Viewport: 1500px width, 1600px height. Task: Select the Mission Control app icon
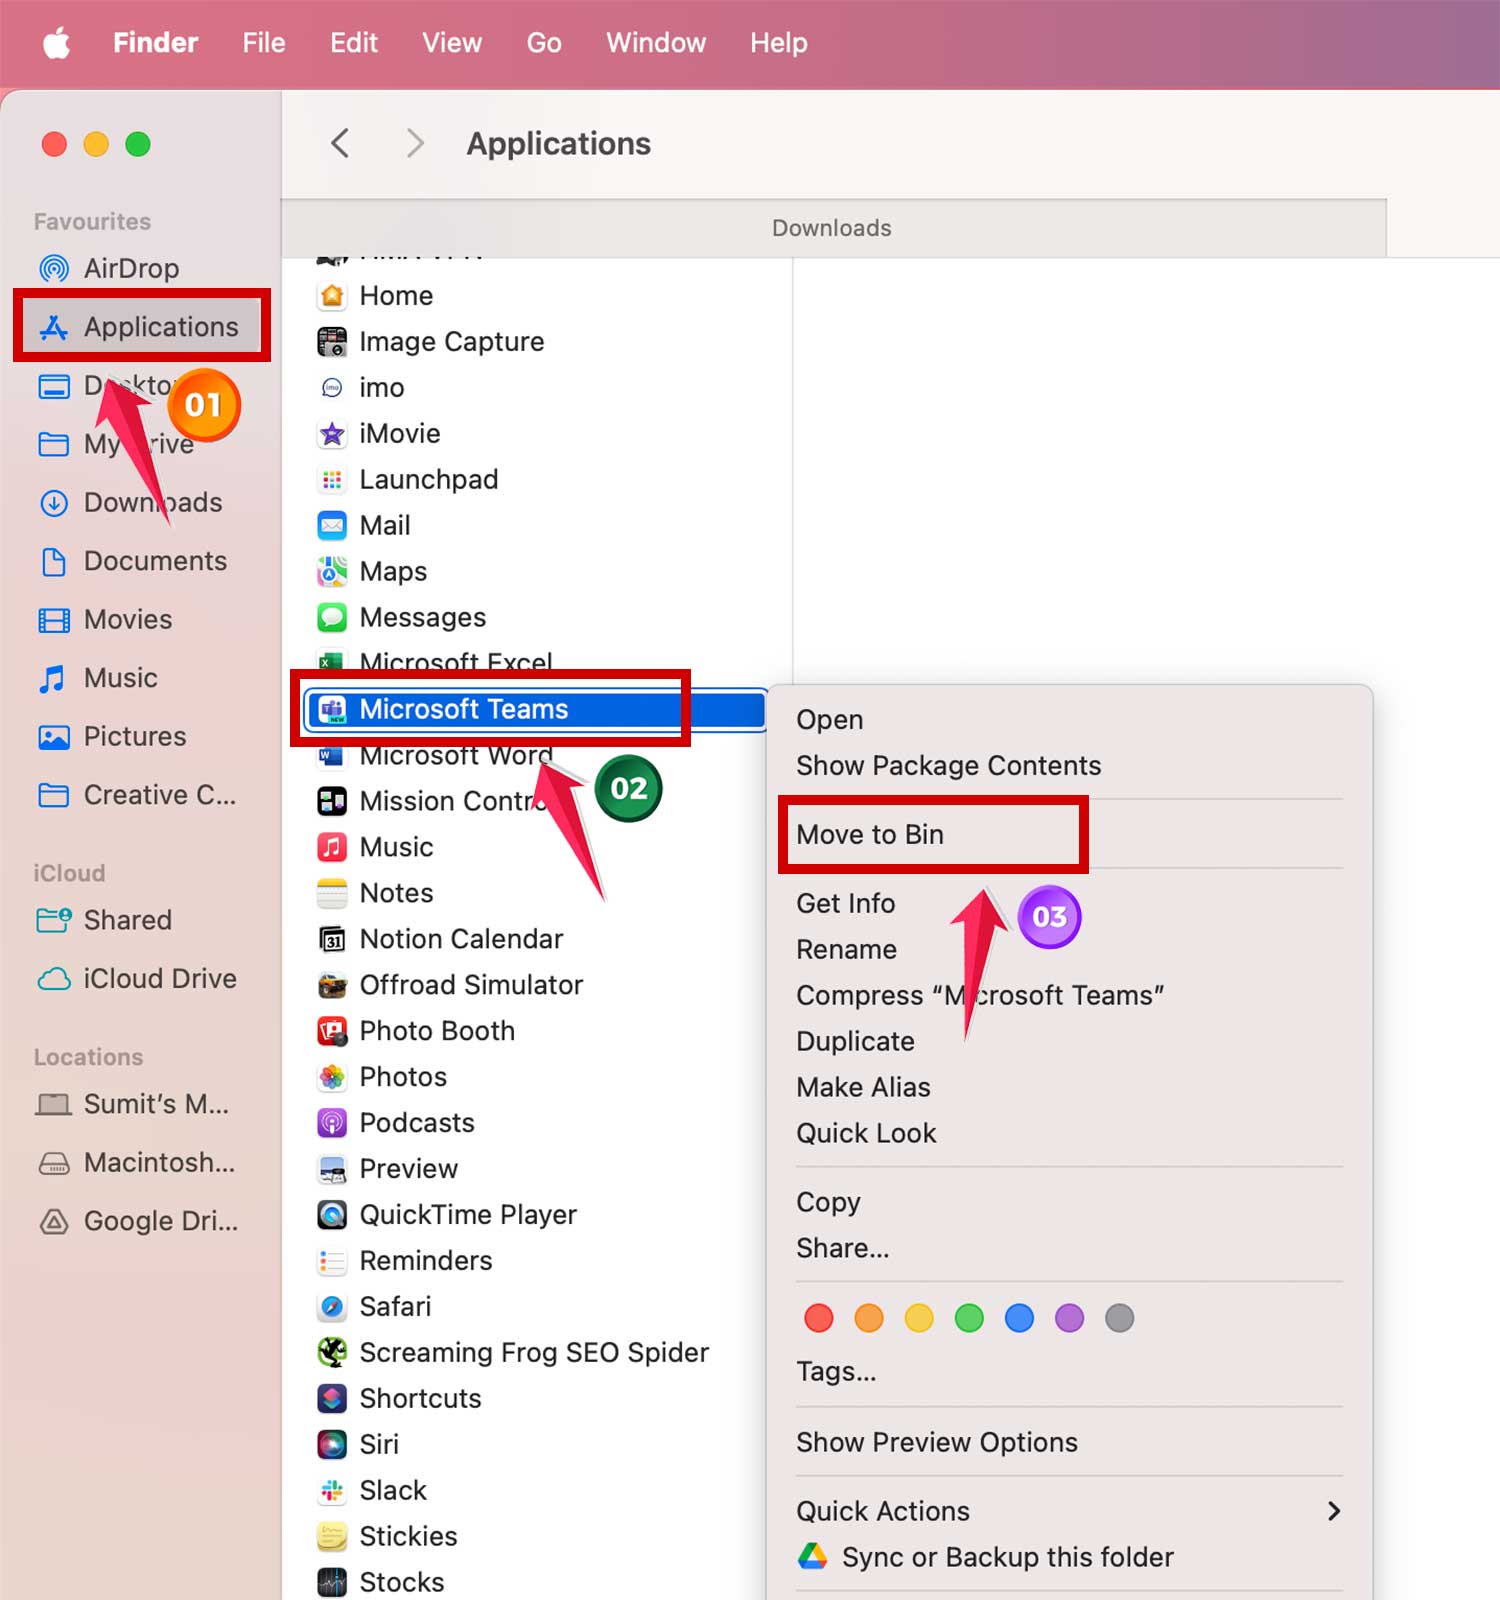click(332, 801)
